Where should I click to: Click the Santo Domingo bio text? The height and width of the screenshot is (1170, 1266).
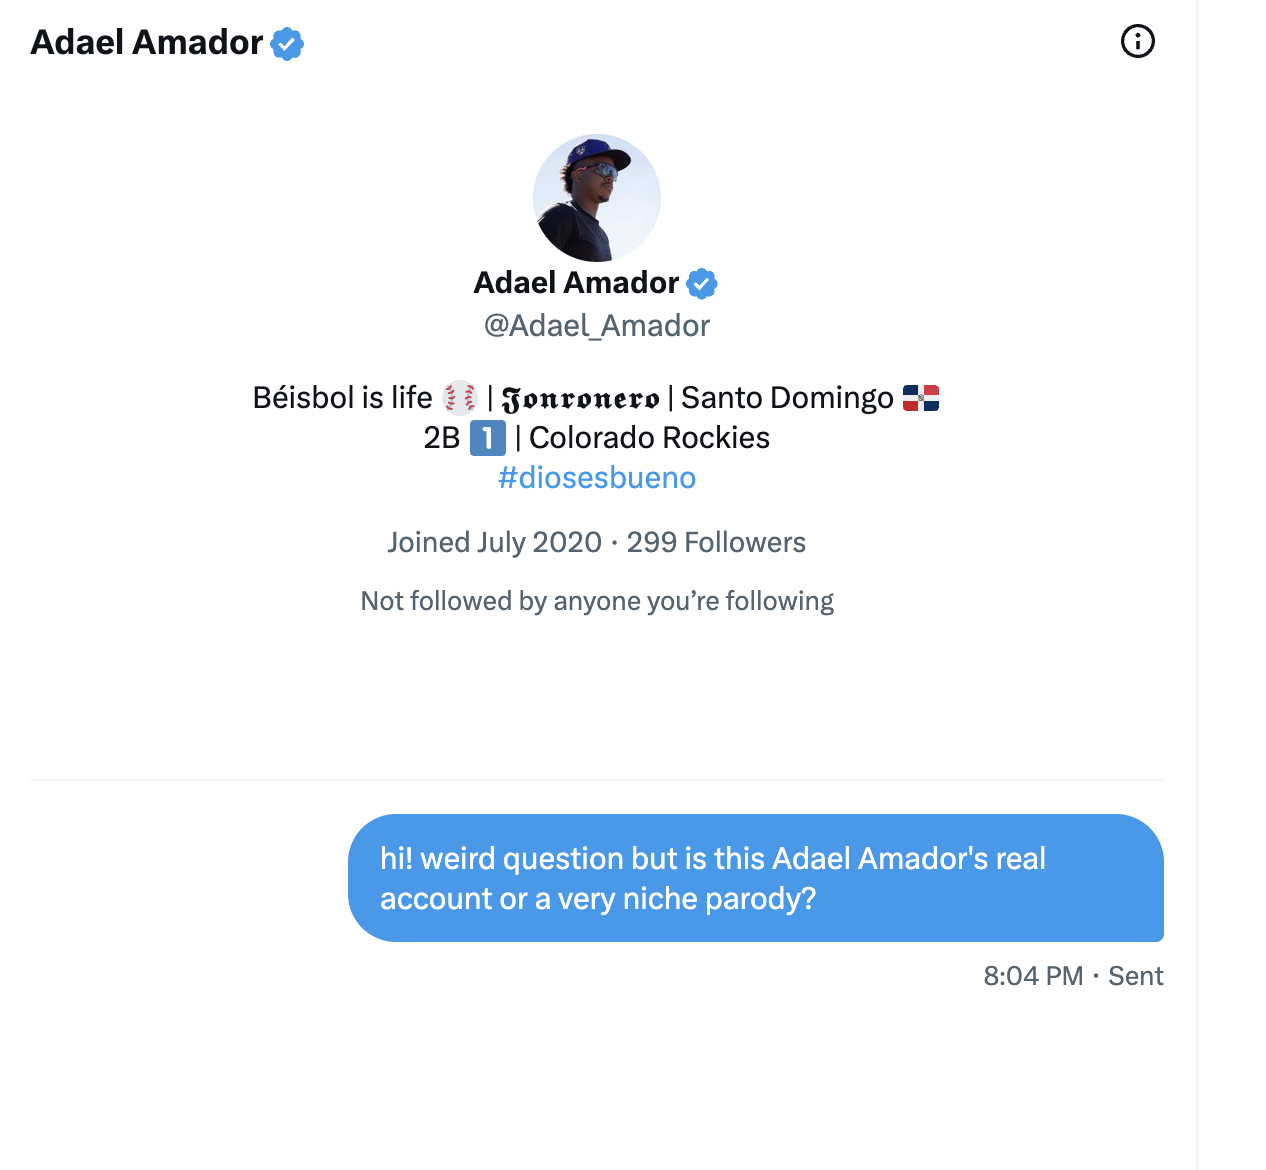click(787, 398)
